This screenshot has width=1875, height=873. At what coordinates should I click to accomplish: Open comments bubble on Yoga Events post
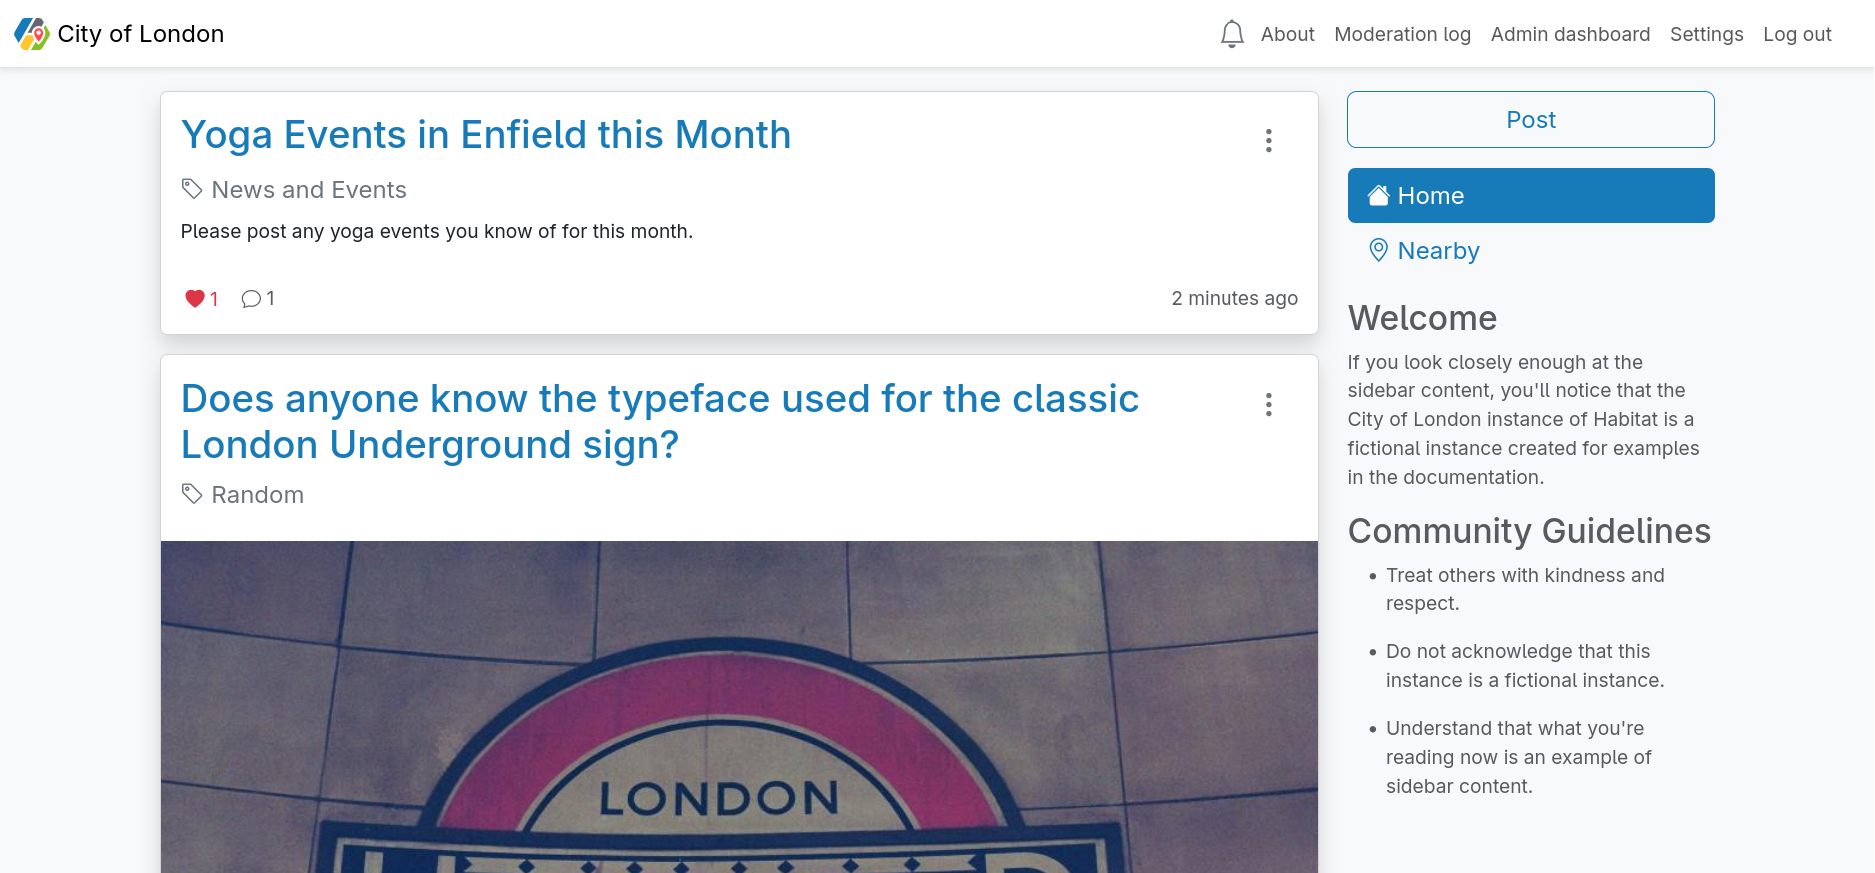pyautogui.click(x=251, y=299)
